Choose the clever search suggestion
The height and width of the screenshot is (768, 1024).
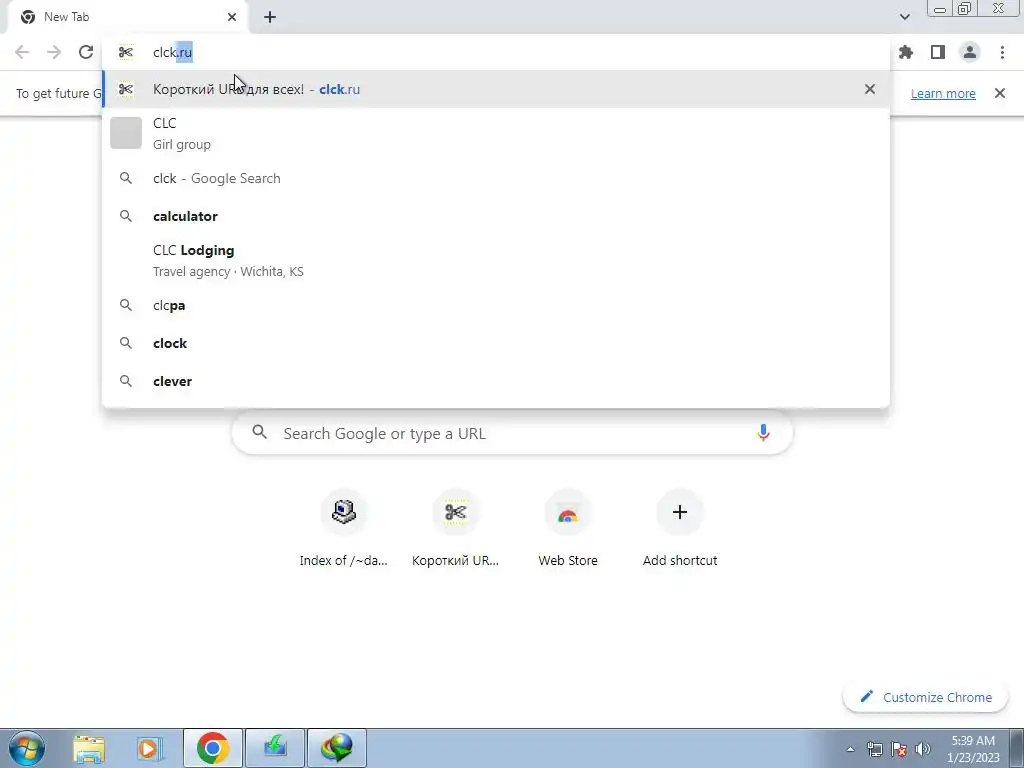click(496, 381)
